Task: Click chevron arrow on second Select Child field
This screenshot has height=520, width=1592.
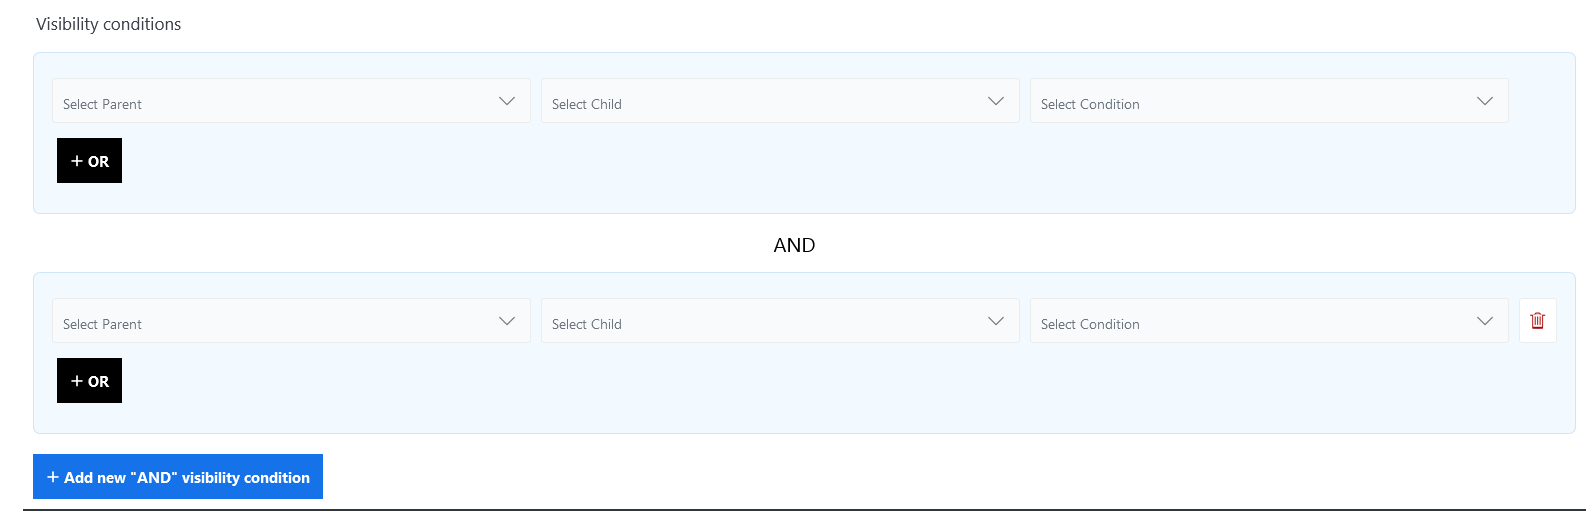Action: pyautogui.click(x=996, y=321)
